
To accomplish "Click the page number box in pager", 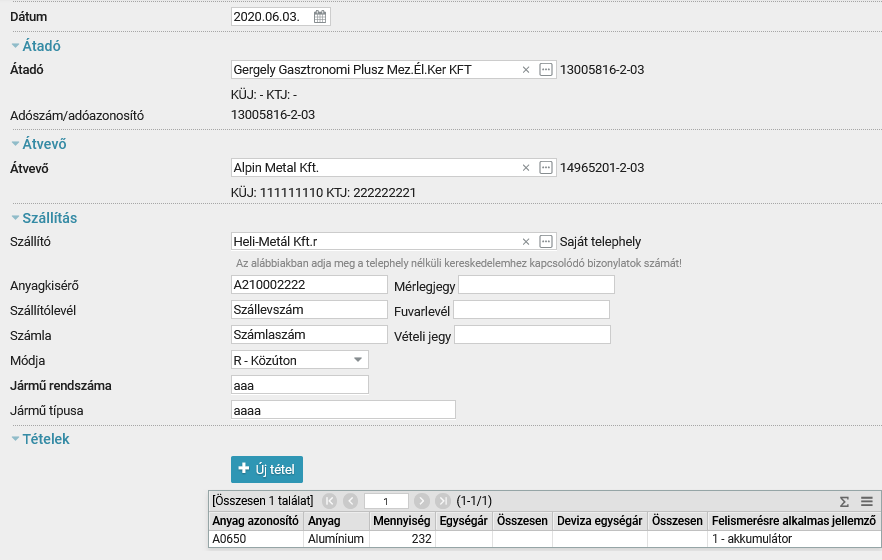I will coord(386,501).
